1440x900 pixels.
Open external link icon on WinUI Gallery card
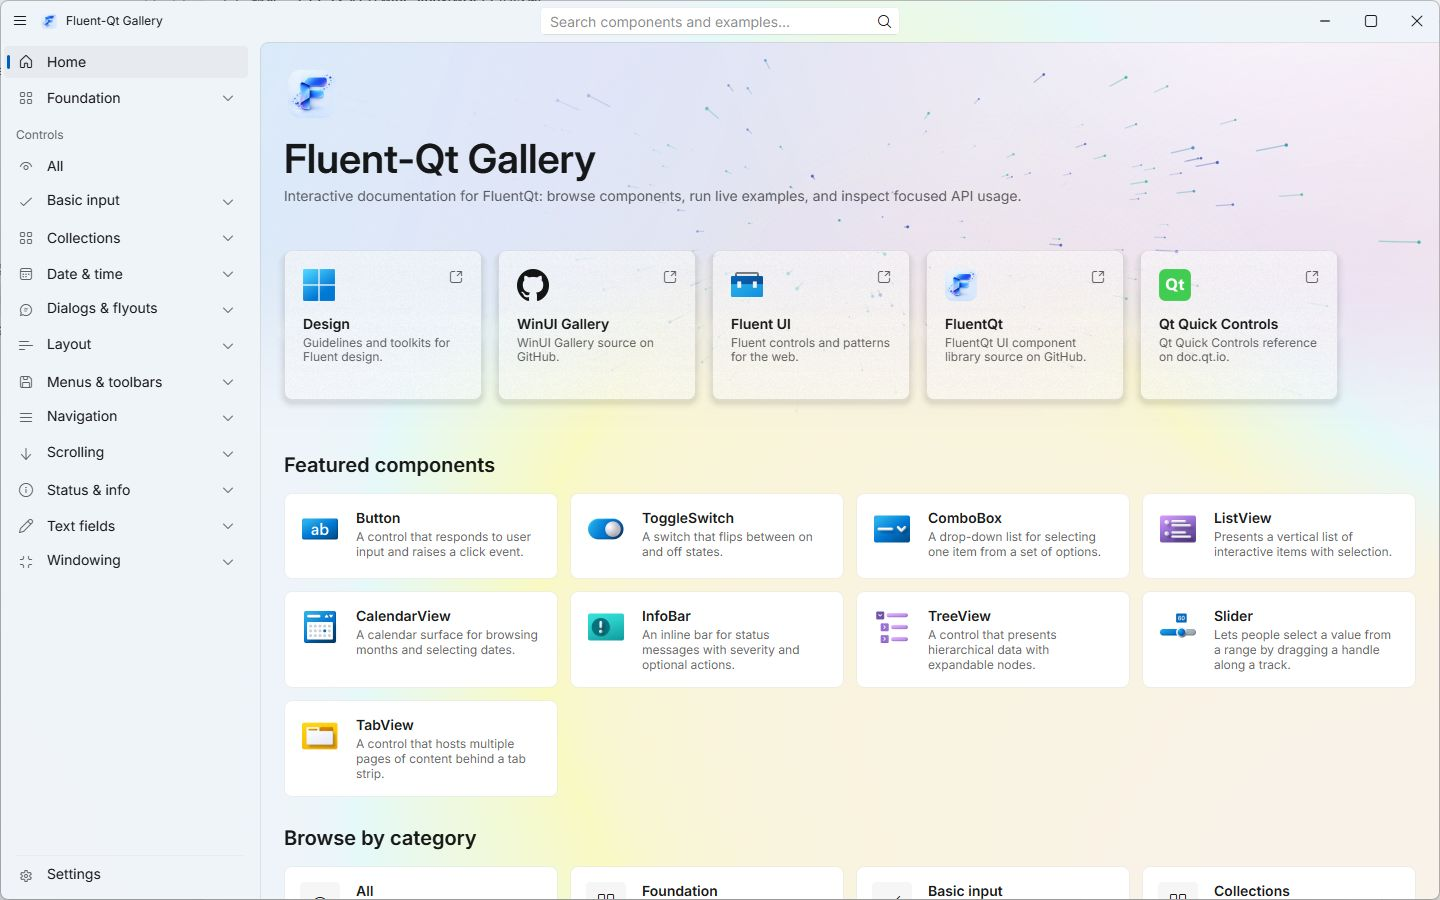(x=670, y=277)
